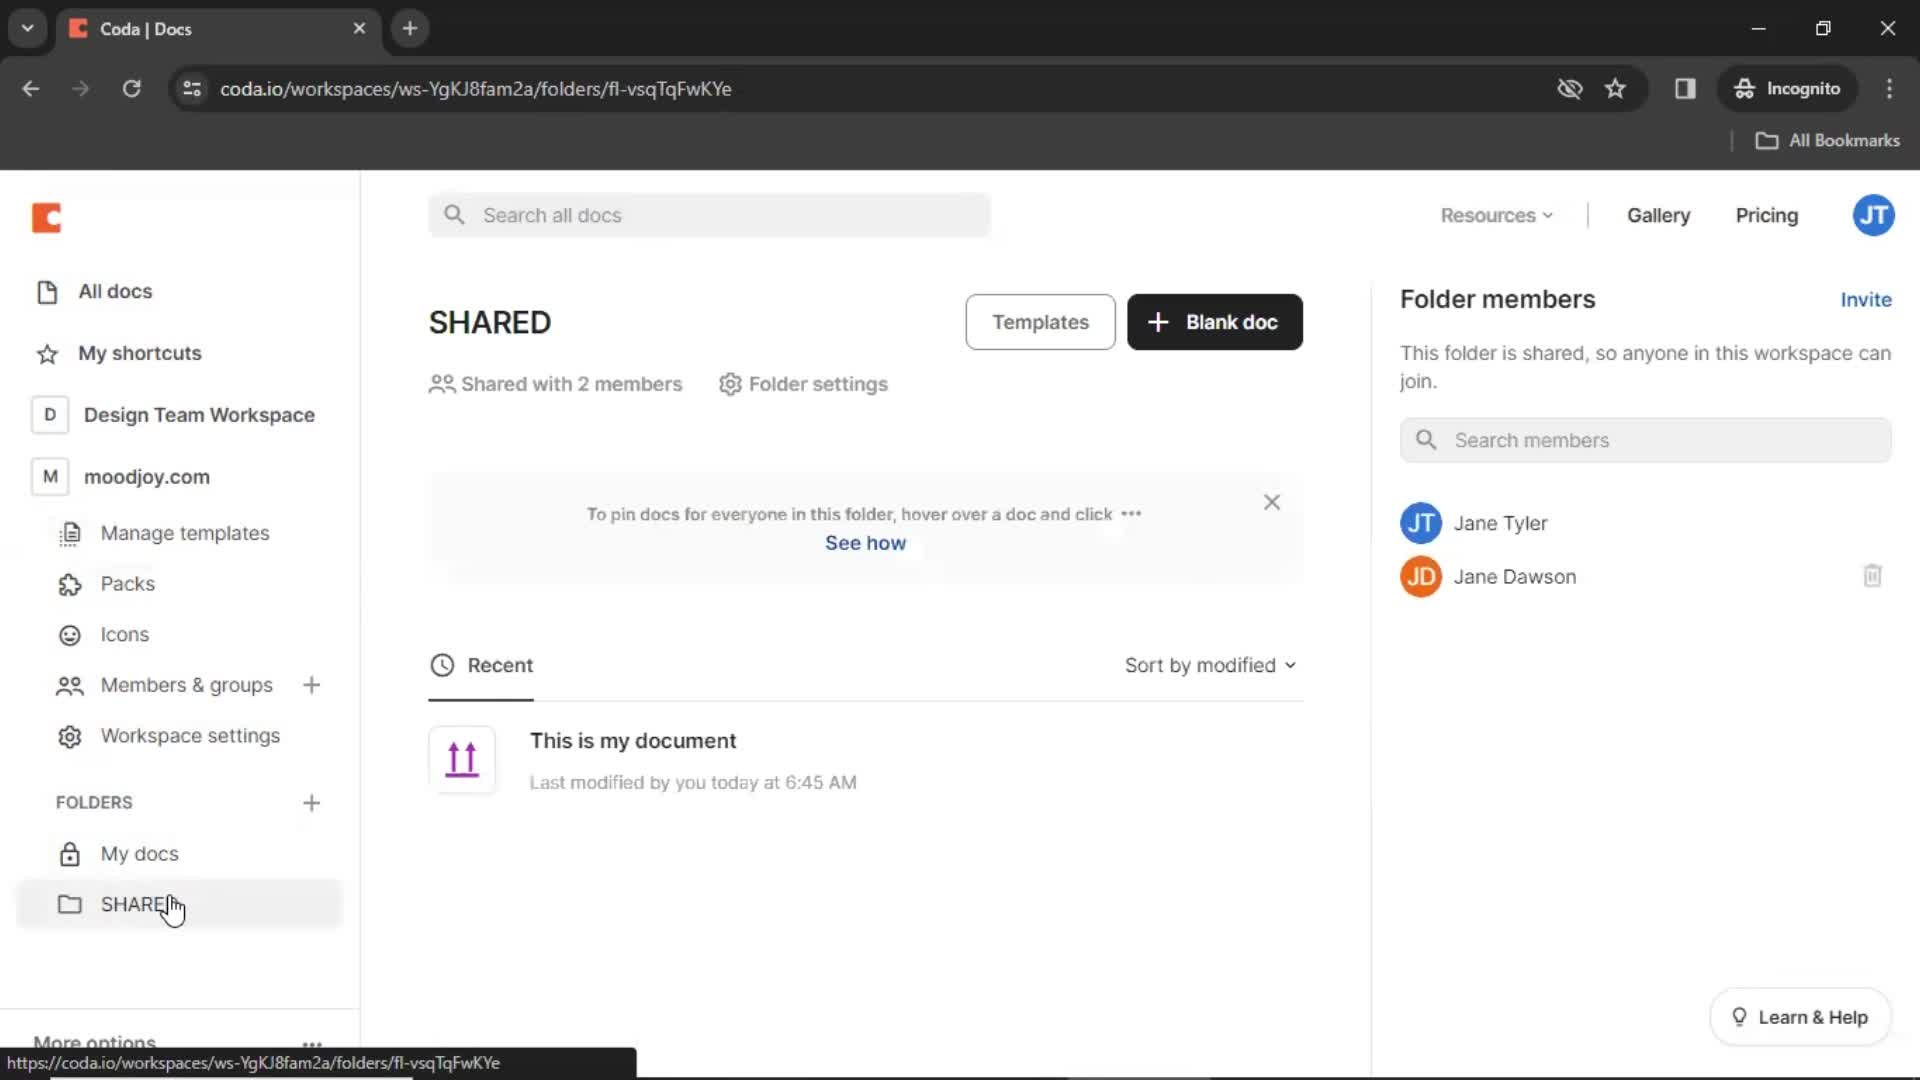The height and width of the screenshot is (1080, 1920).
Task: Open Templates for this folder
Action: coord(1042,322)
